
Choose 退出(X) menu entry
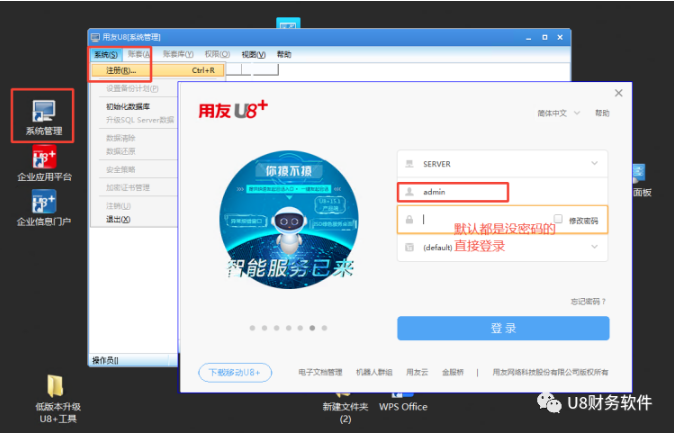118,220
